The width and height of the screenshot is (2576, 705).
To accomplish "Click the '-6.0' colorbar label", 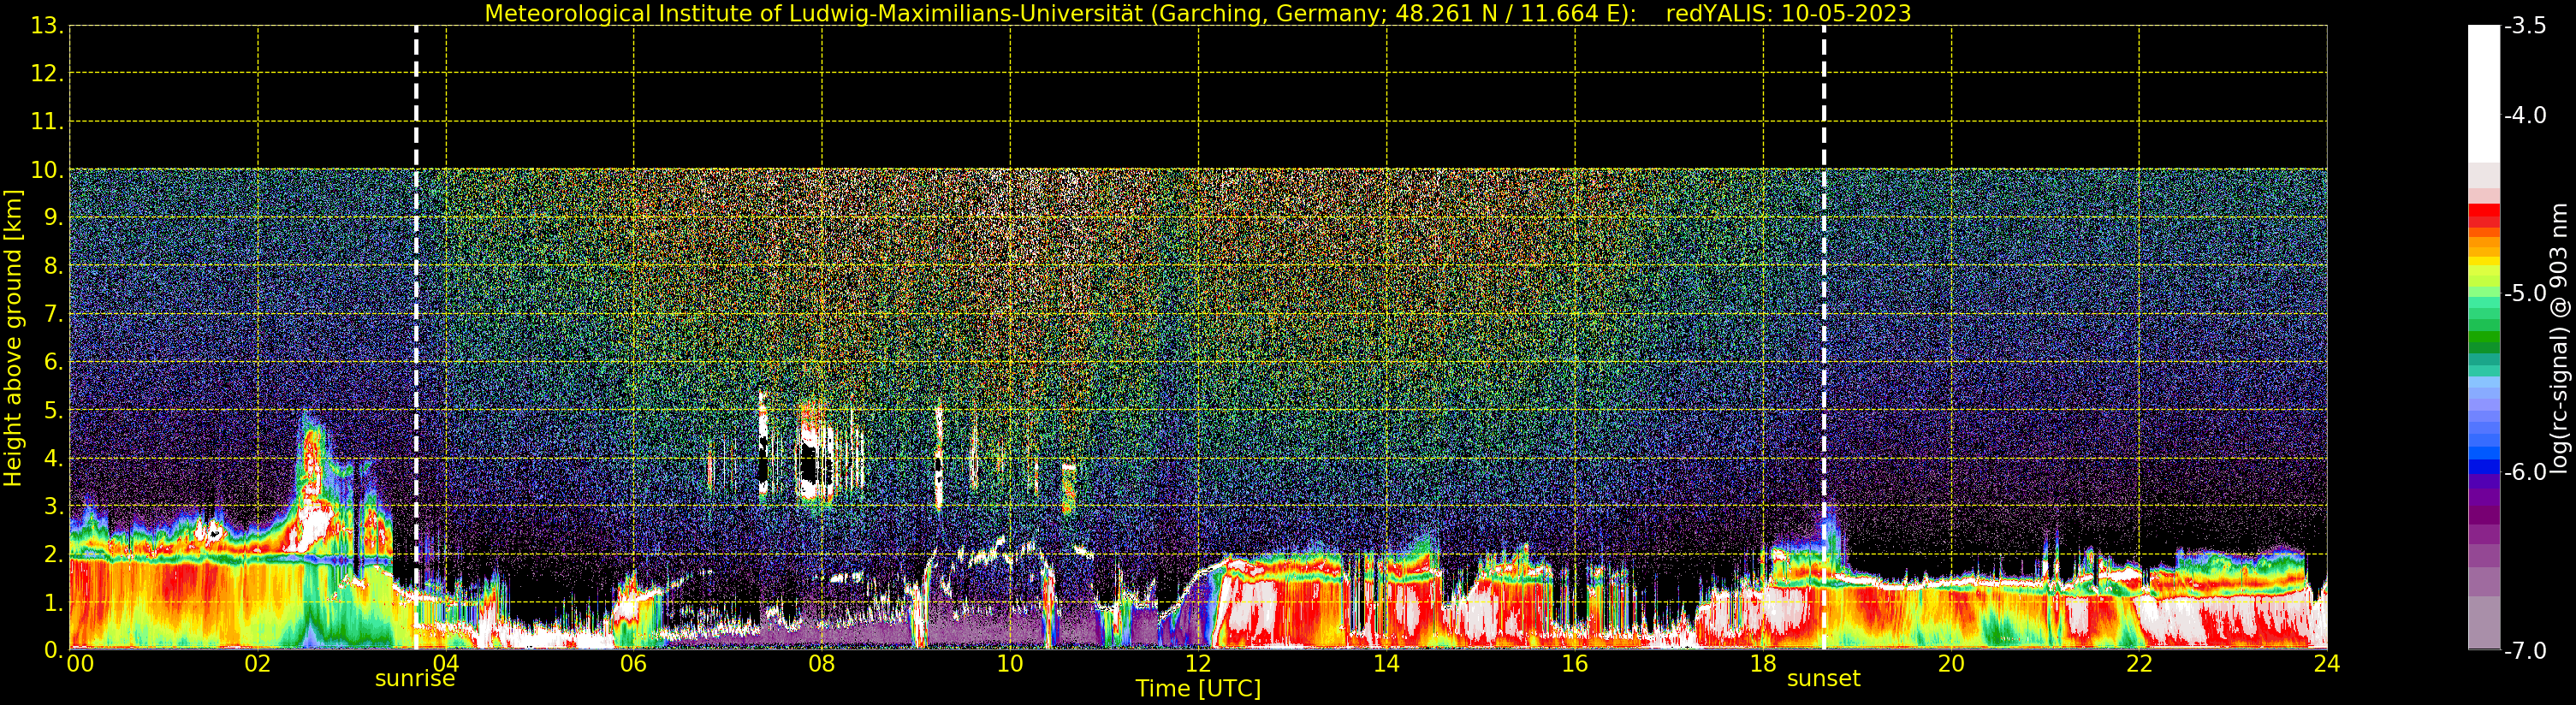I will tap(2525, 471).
